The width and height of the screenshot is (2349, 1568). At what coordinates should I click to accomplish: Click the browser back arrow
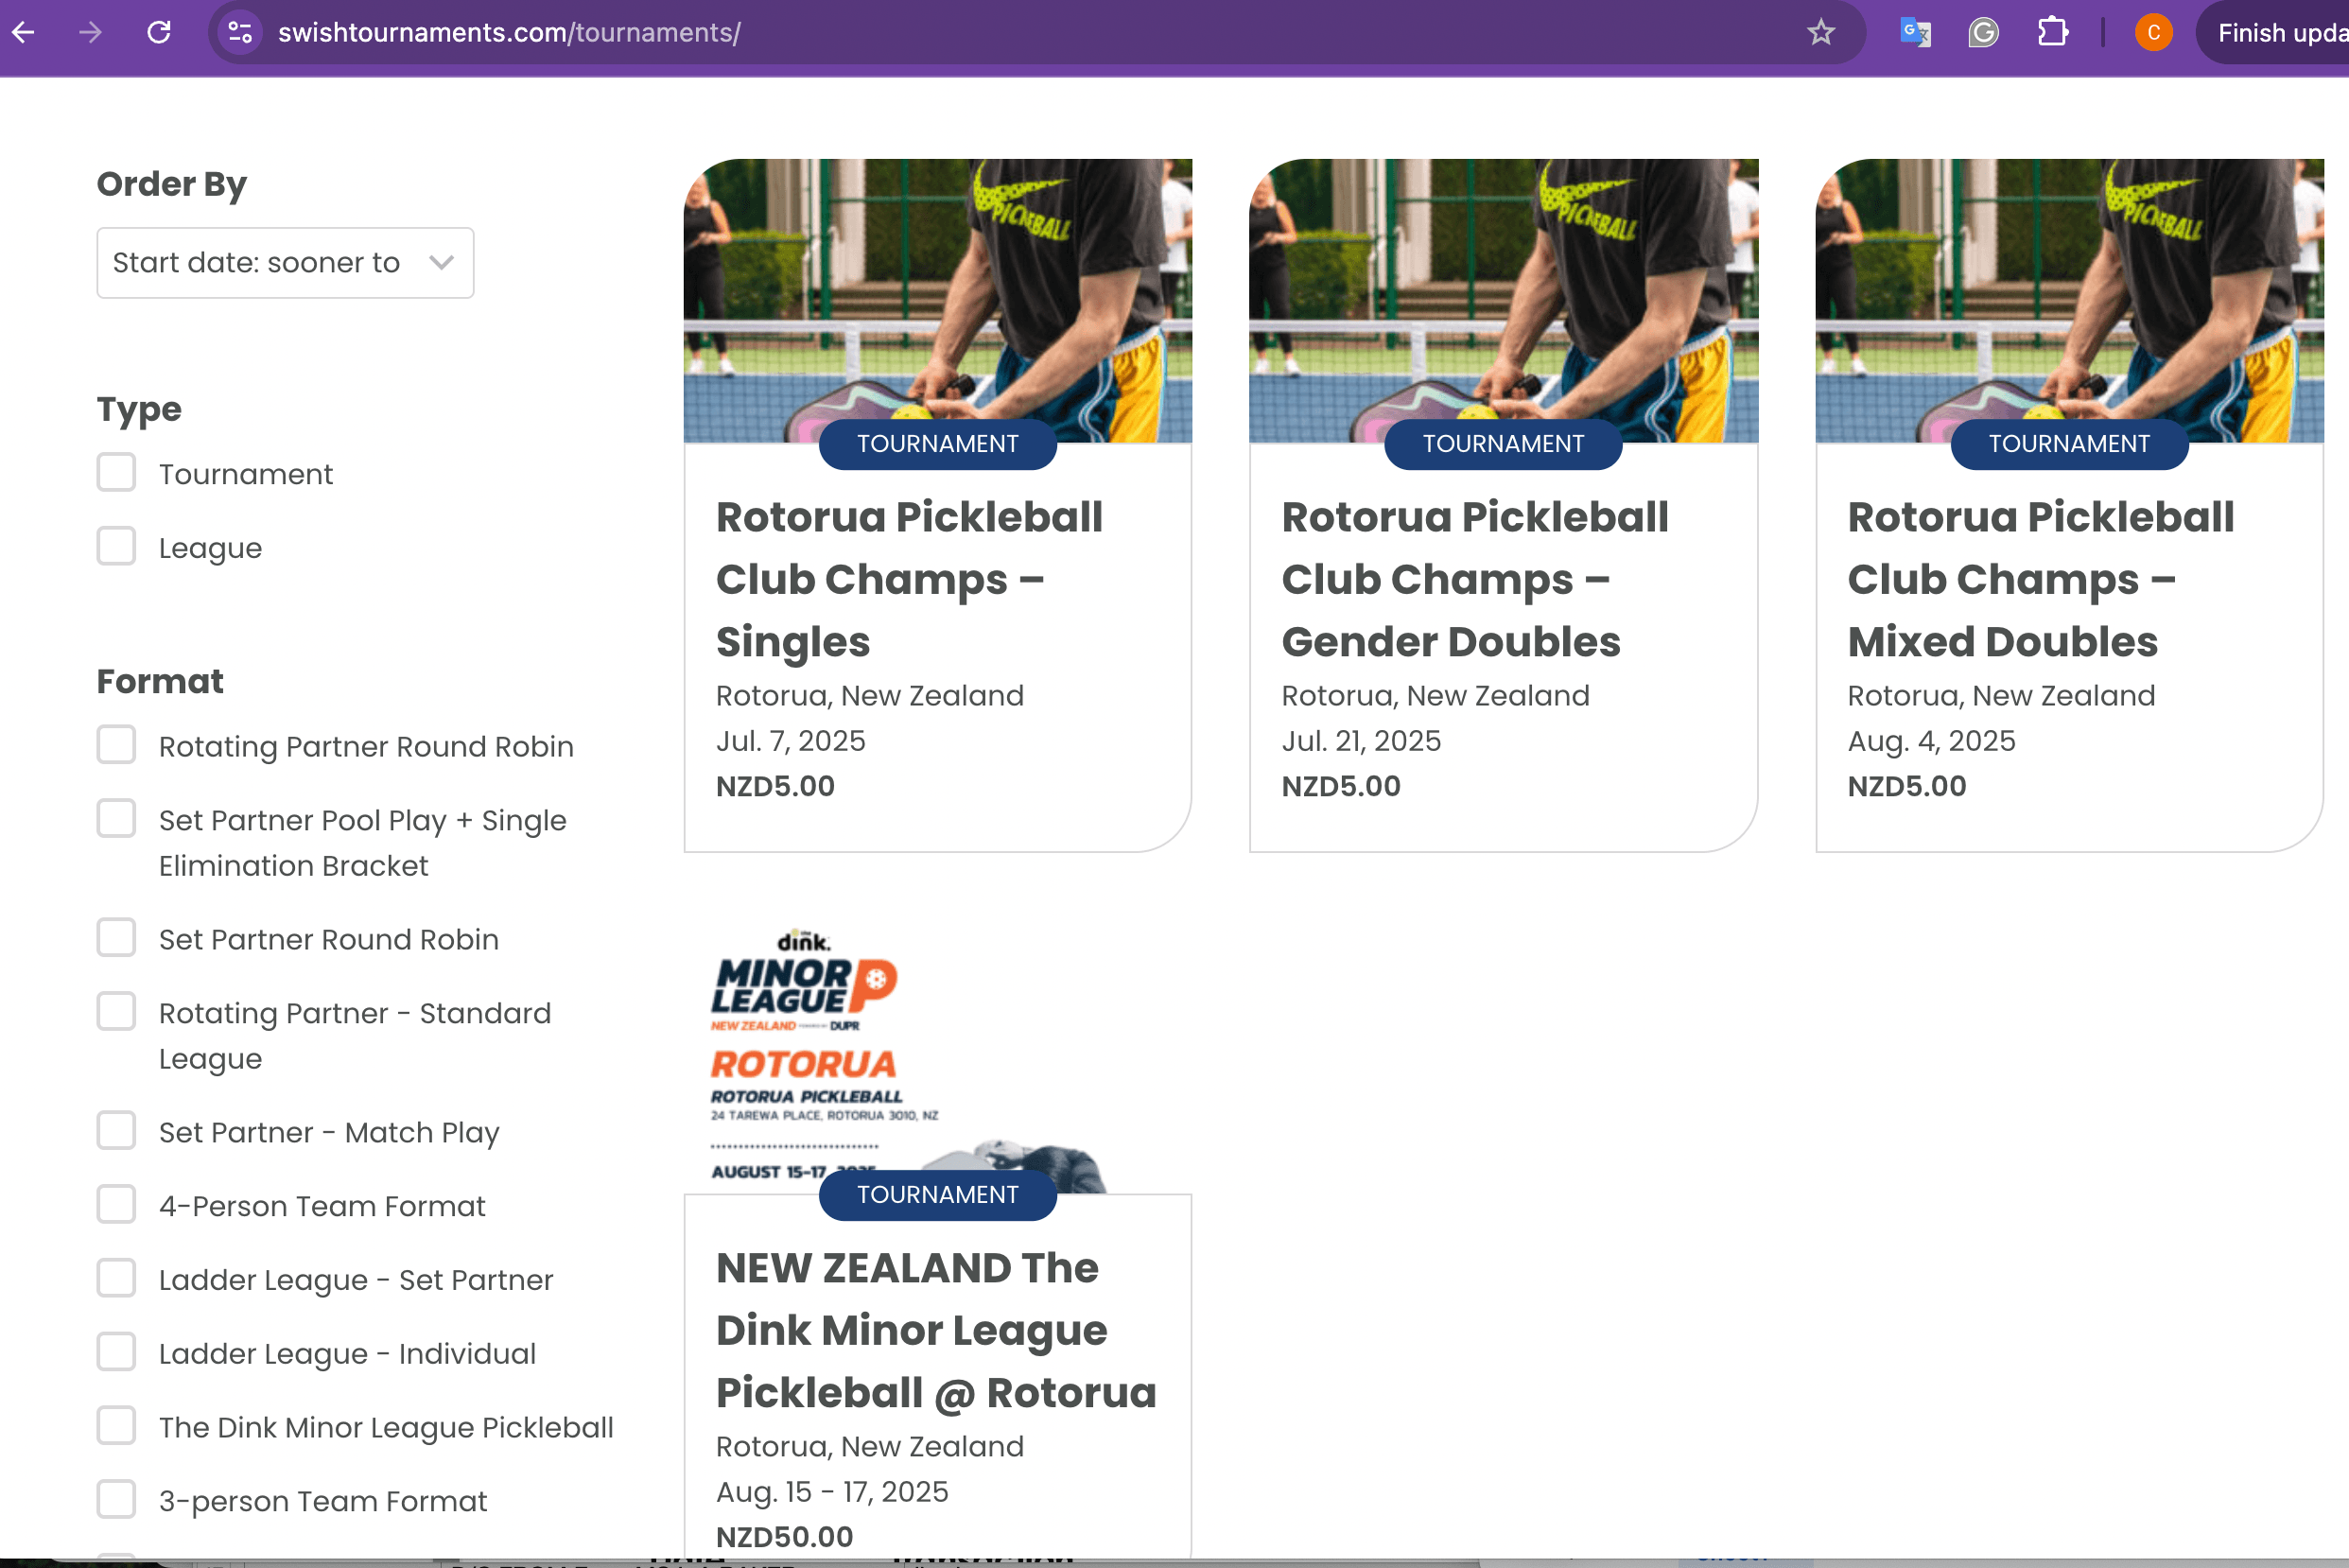coord(24,32)
